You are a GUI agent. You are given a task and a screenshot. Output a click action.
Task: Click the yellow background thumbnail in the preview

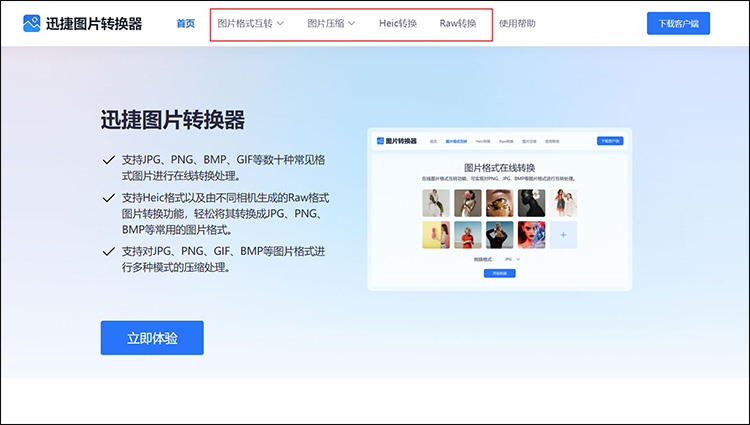pyautogui.click(x=436, y=235)
